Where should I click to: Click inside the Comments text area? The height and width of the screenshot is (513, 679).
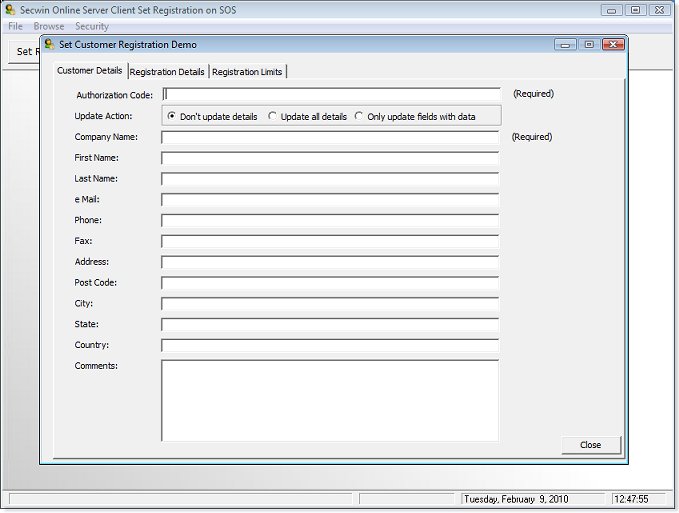pos(330,400)
